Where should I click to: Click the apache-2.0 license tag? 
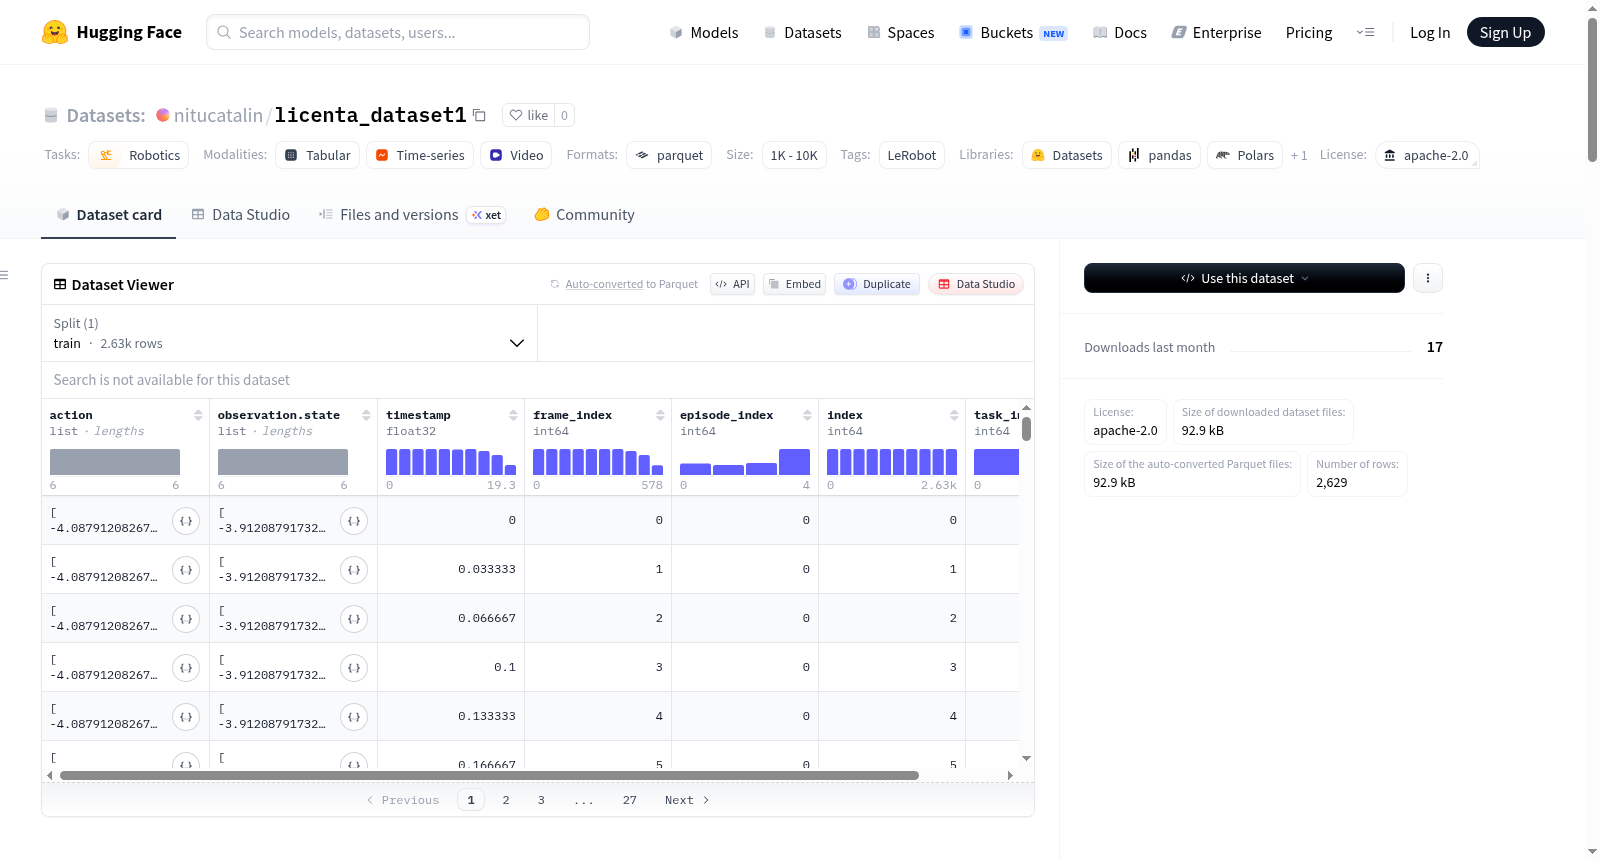pos(1427,155)
